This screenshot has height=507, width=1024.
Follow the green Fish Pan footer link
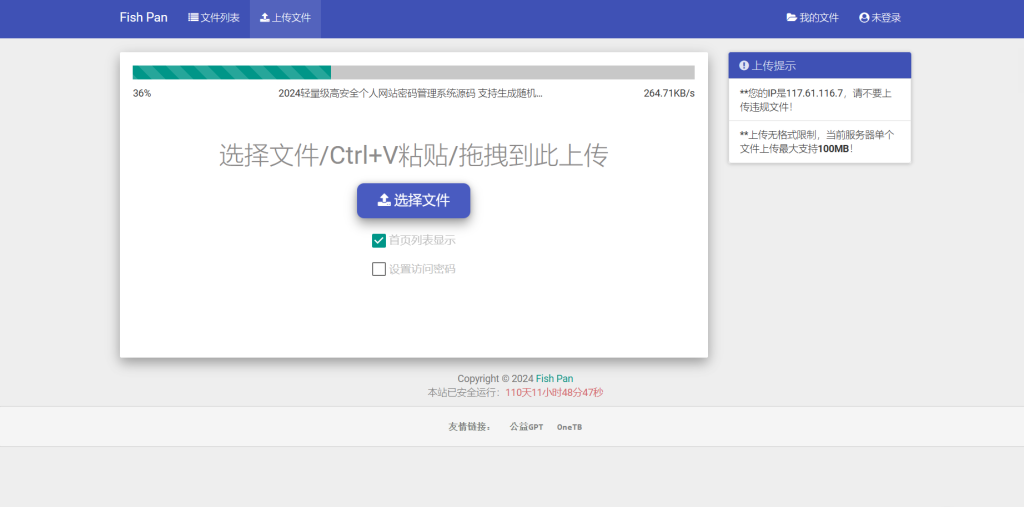(x=554, y=379)
